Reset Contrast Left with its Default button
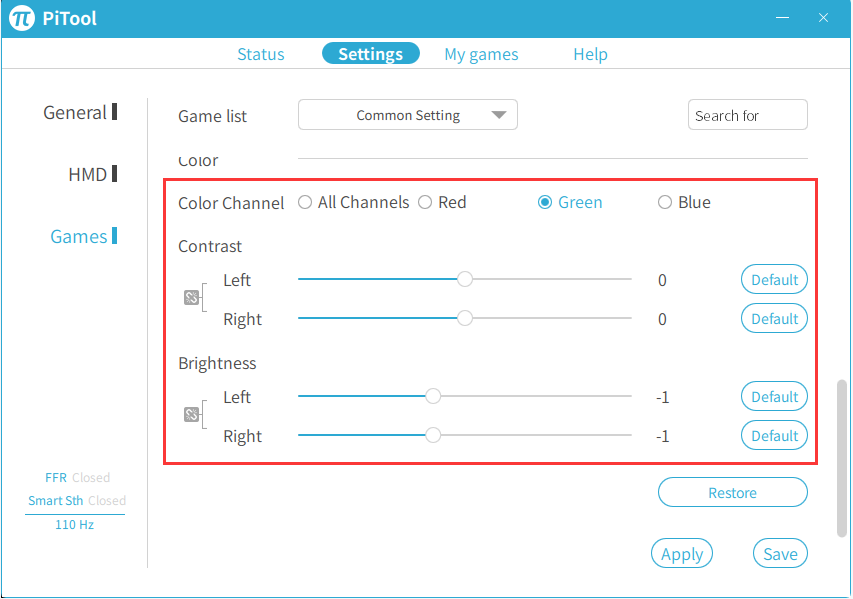The image size is (853, 599). [774, 280]
